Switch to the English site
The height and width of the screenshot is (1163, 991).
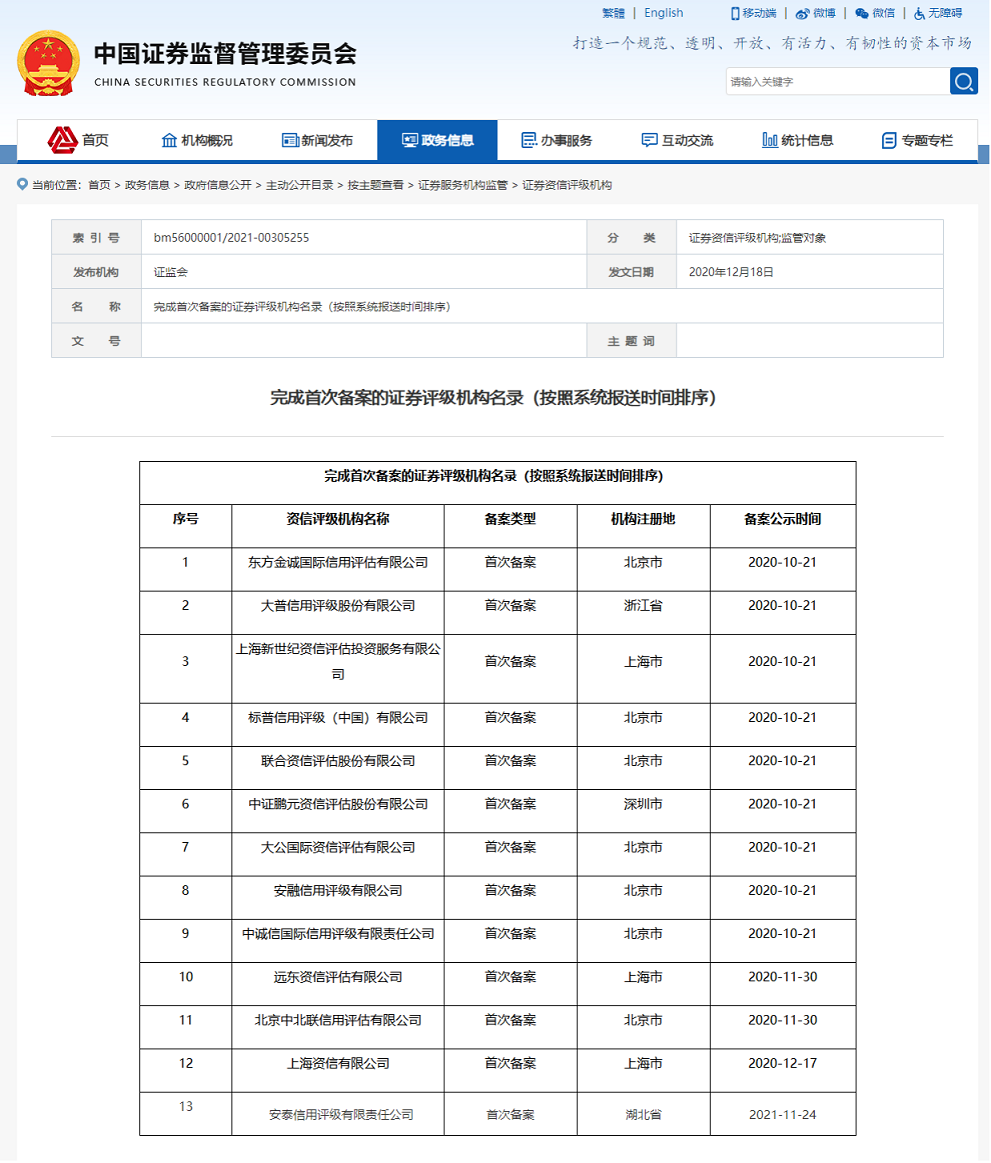[x=663, y=13]
